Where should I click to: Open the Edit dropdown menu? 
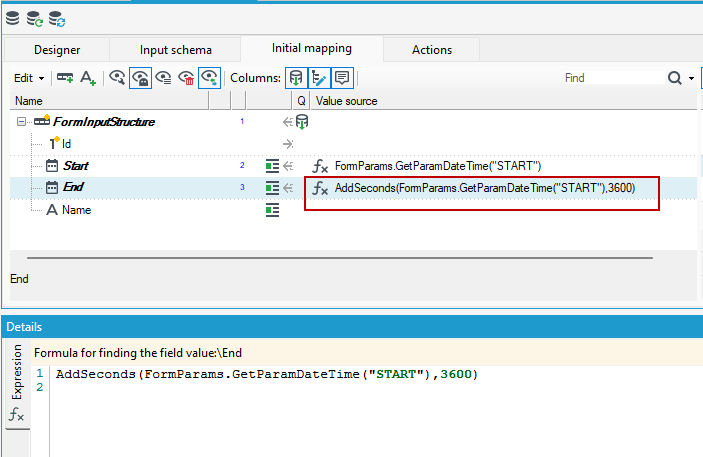pyautogui.click(x=29, y=78)
